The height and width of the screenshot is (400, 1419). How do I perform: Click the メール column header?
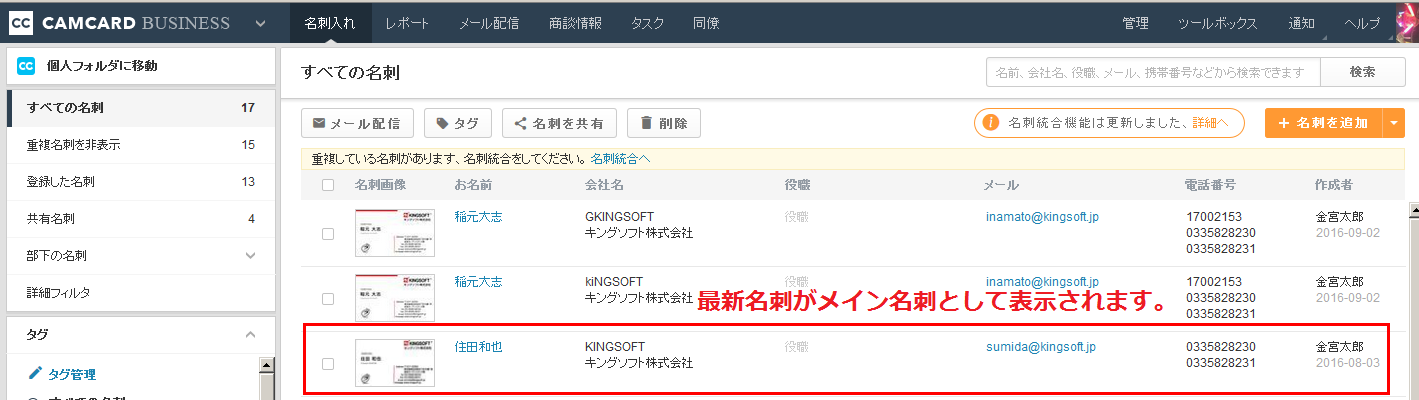pos(1001,185)
